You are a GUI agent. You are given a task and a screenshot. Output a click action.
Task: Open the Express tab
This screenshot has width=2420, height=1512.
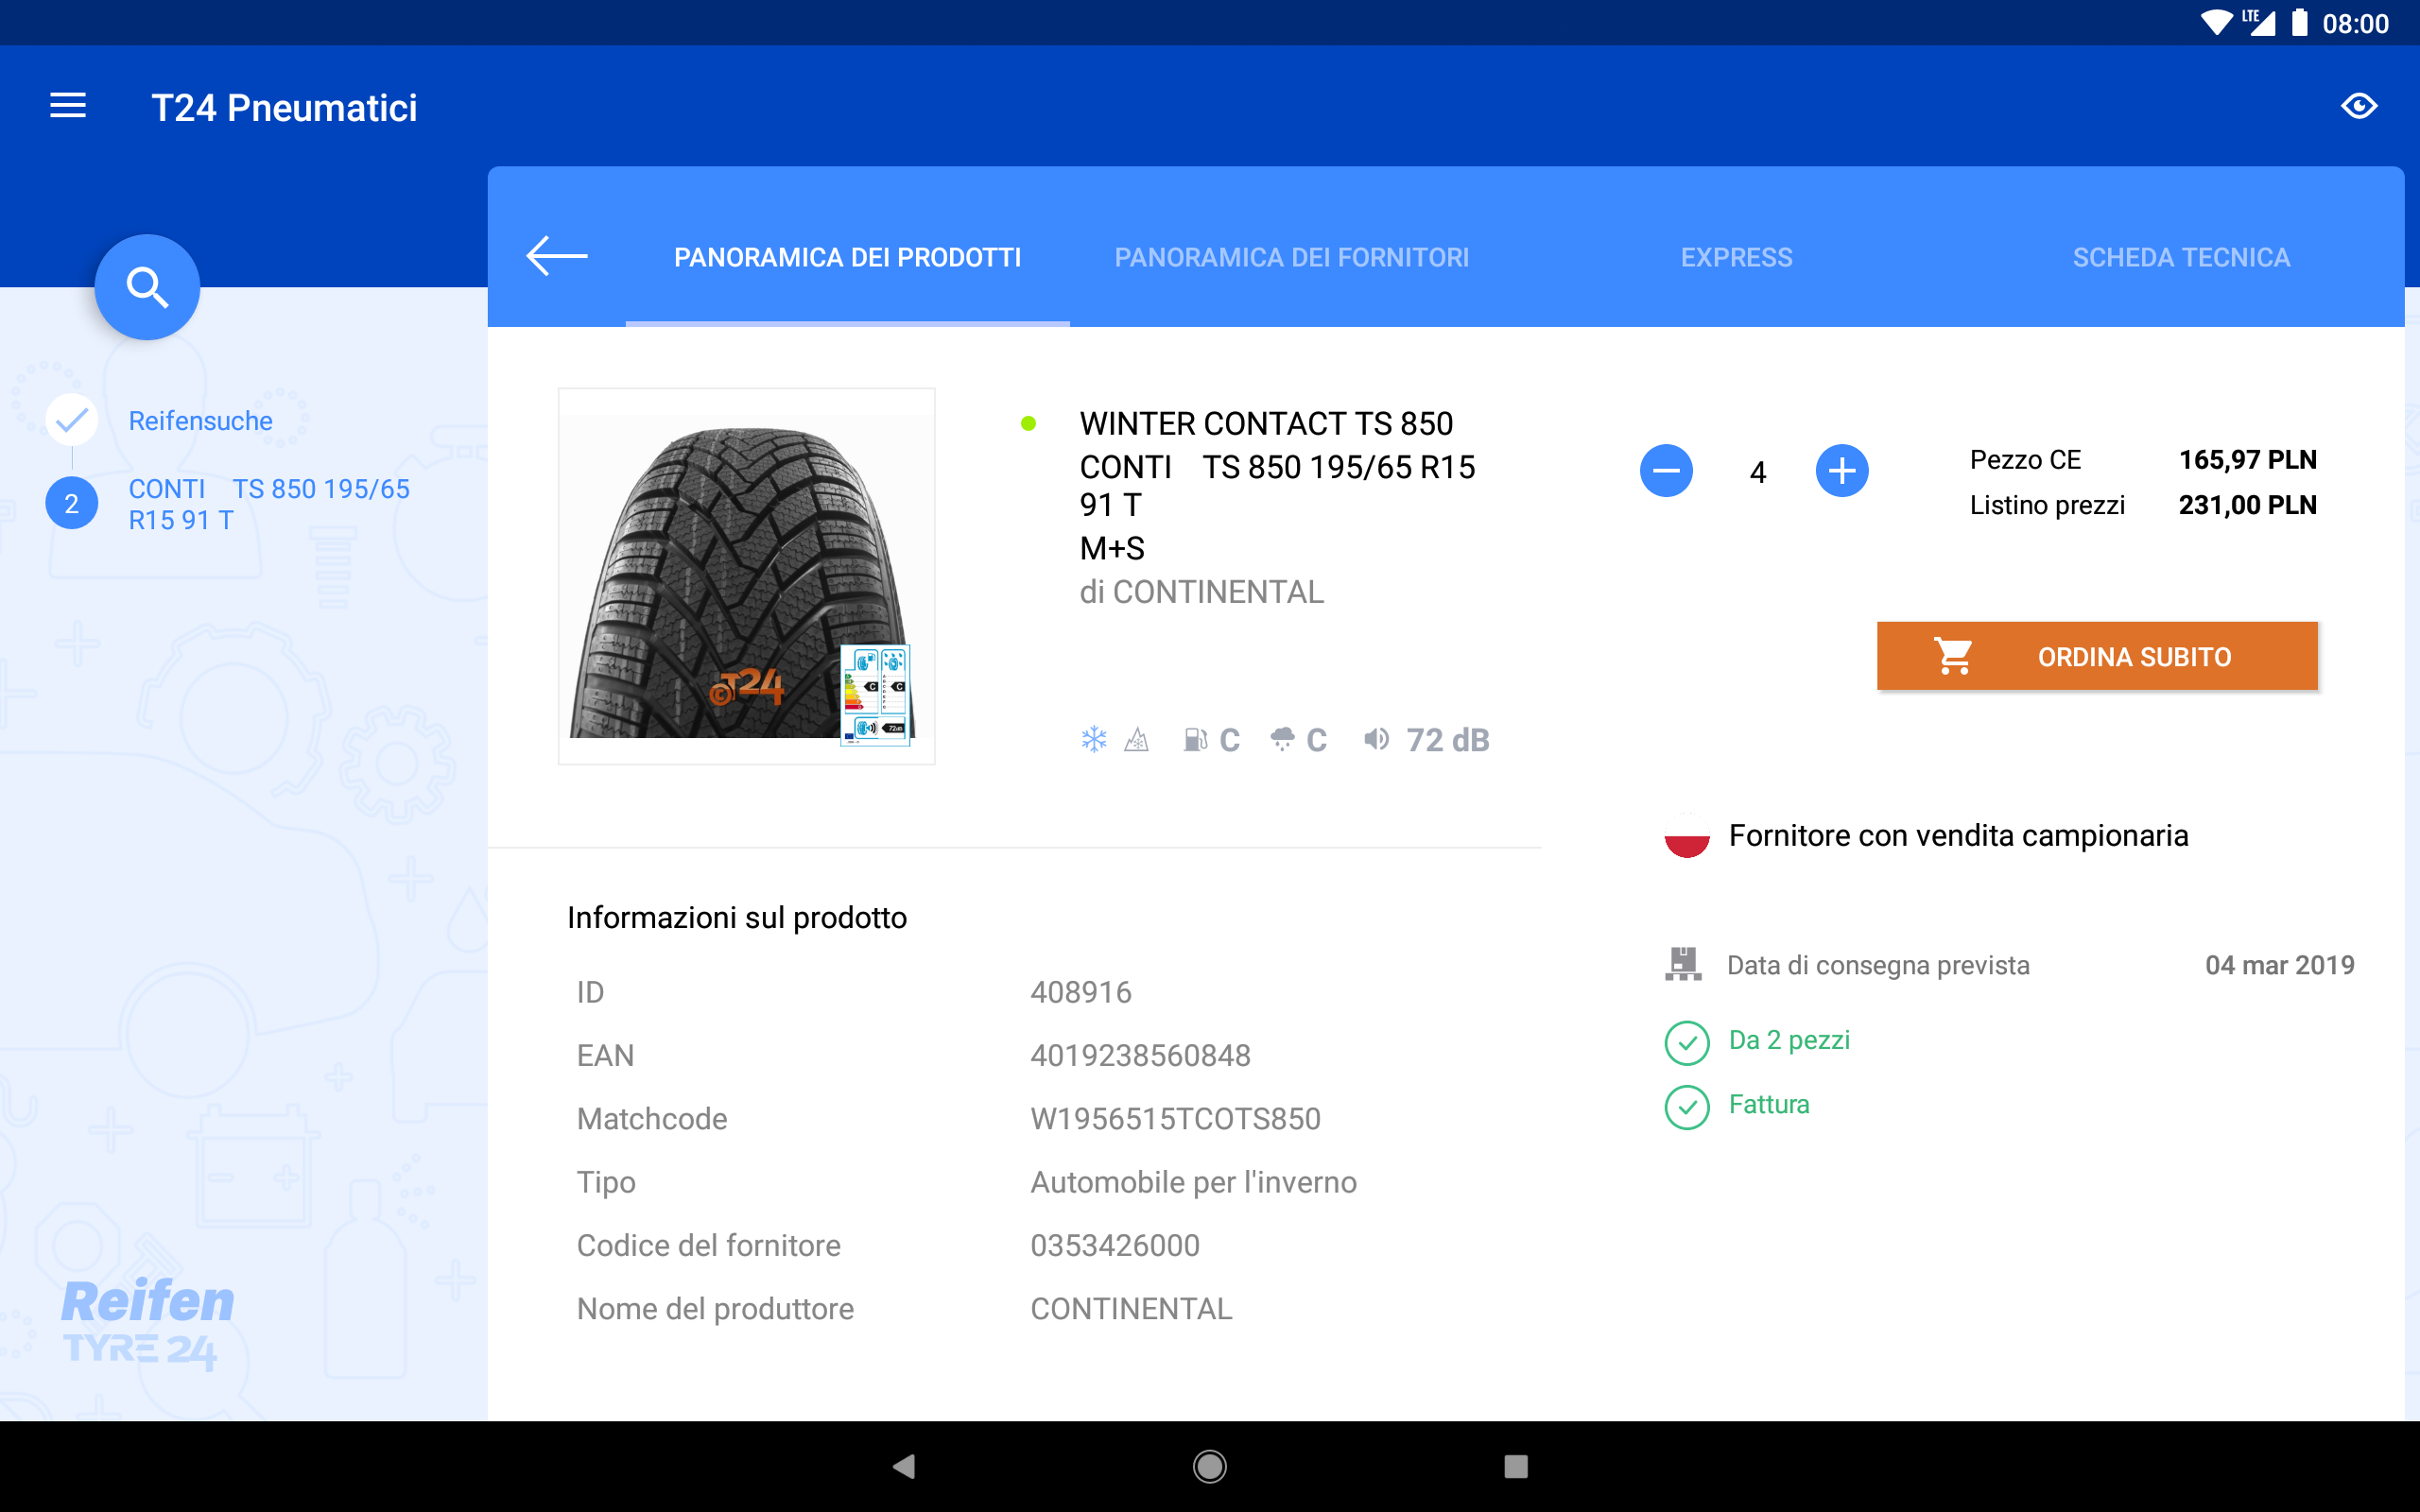pos(1736,257)
